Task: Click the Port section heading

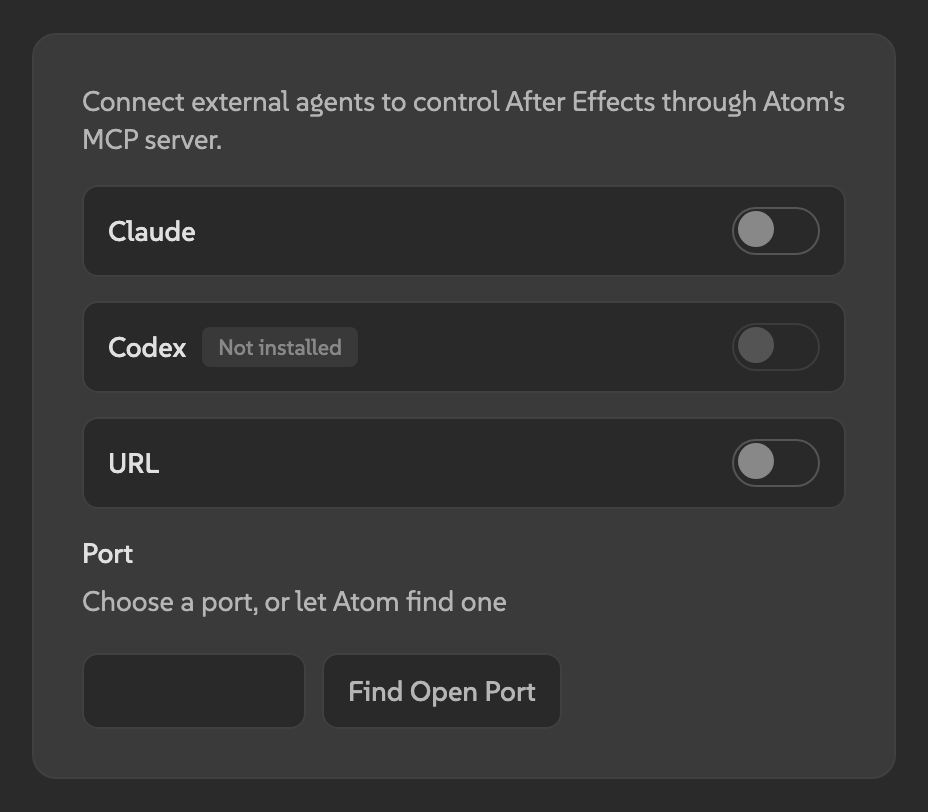Action: (107, 553)
